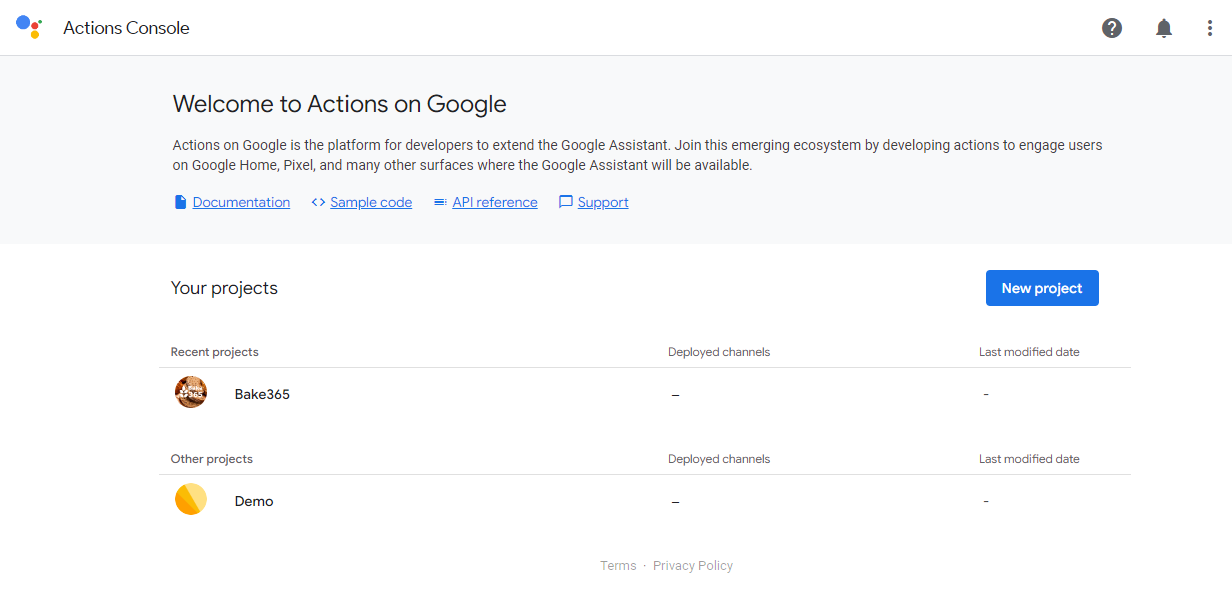Open the Terms link in footer
This screenshot has width=1232, height=601.
(618, 566)
